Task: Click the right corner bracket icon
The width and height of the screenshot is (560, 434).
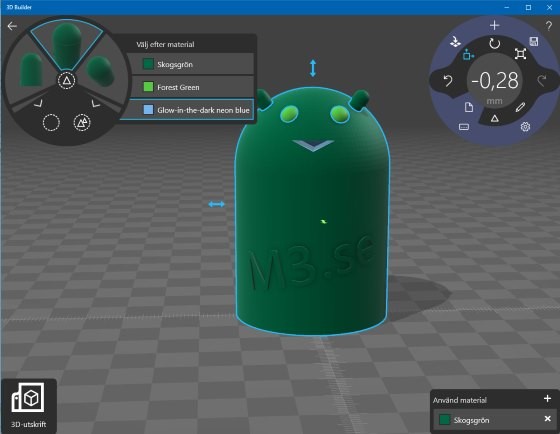Action: [95, 104]
